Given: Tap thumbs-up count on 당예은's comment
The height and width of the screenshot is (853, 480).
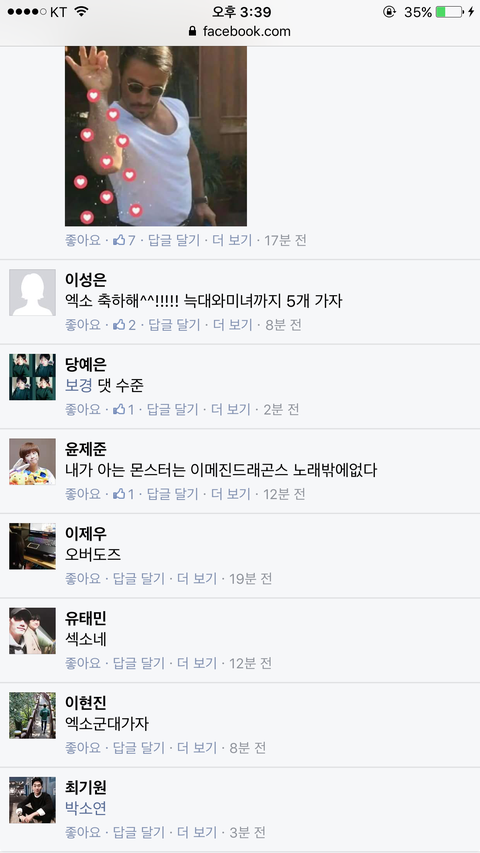Looking at the screenshot, I should tap(124, 409).
